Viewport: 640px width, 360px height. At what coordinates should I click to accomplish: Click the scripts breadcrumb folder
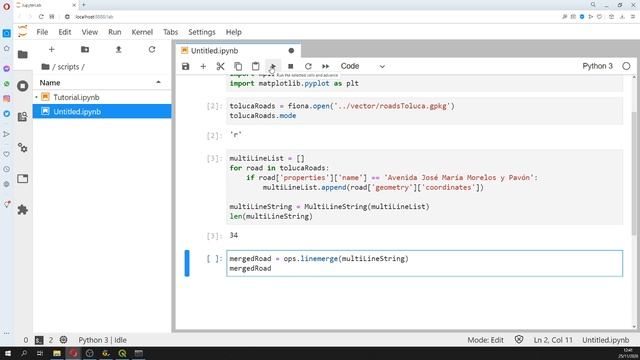(x=68, y=67)
